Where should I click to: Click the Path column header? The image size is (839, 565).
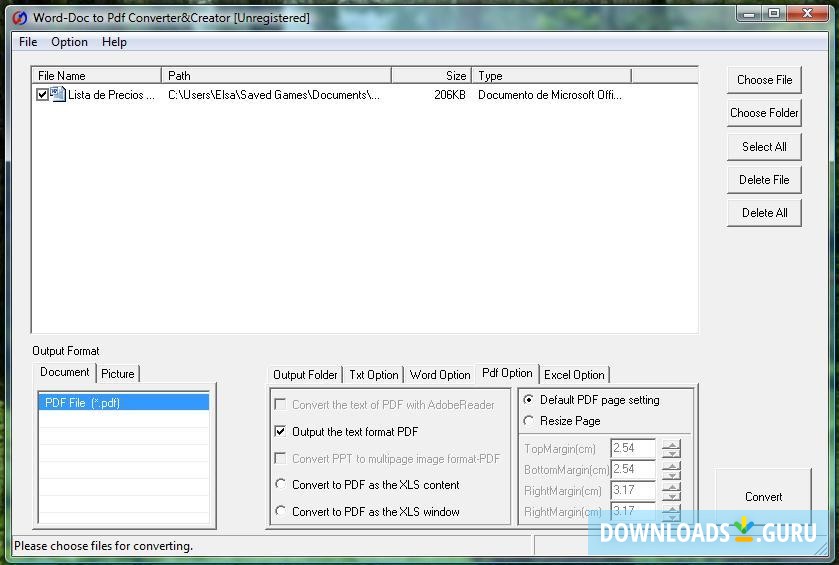276,75
